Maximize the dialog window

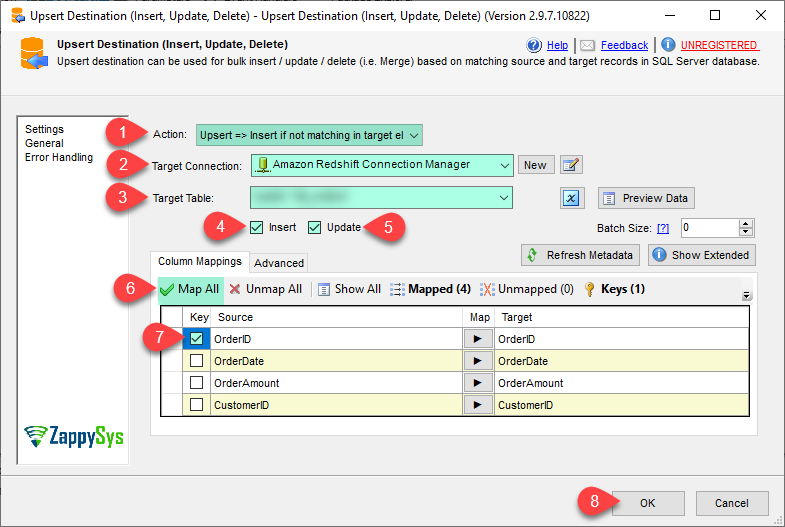pyautogui.click(x=715, y=16)
